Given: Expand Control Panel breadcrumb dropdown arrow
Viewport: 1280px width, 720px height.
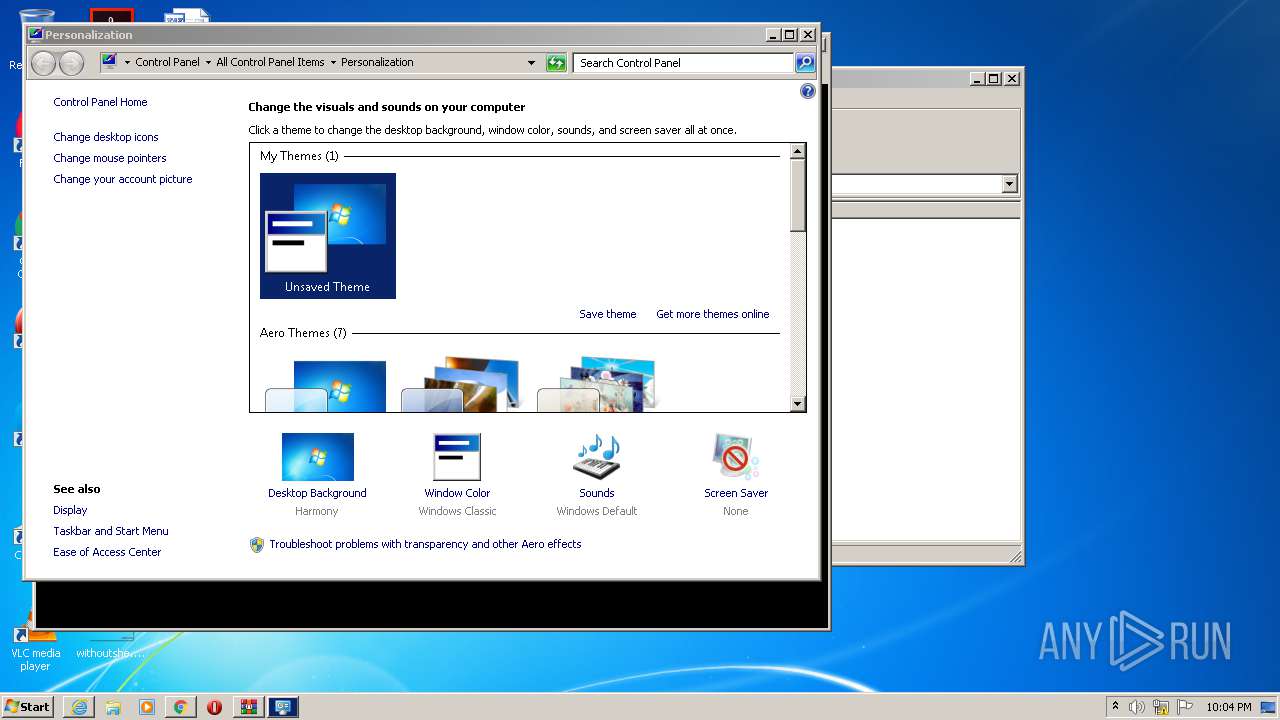Looking at the screenshot, I should pyautogui.click(x=208, y=62).
